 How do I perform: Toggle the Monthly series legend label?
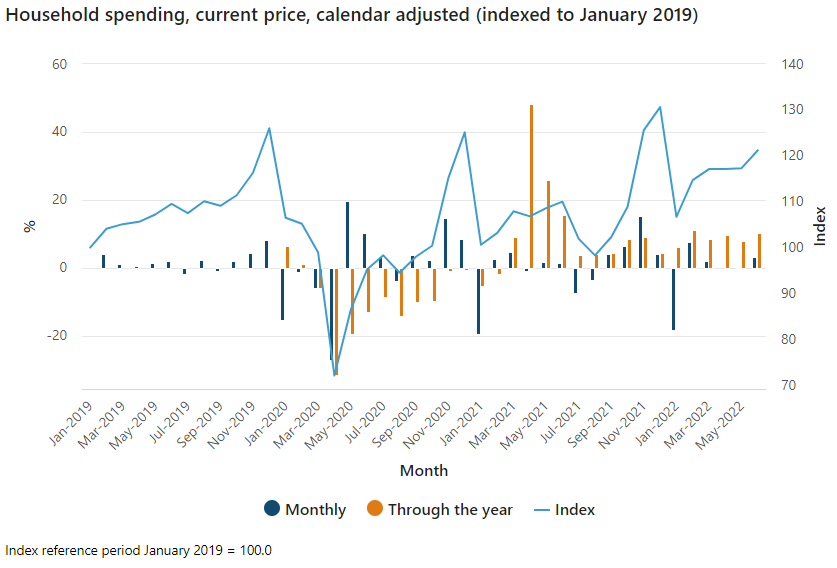point(315,510)
